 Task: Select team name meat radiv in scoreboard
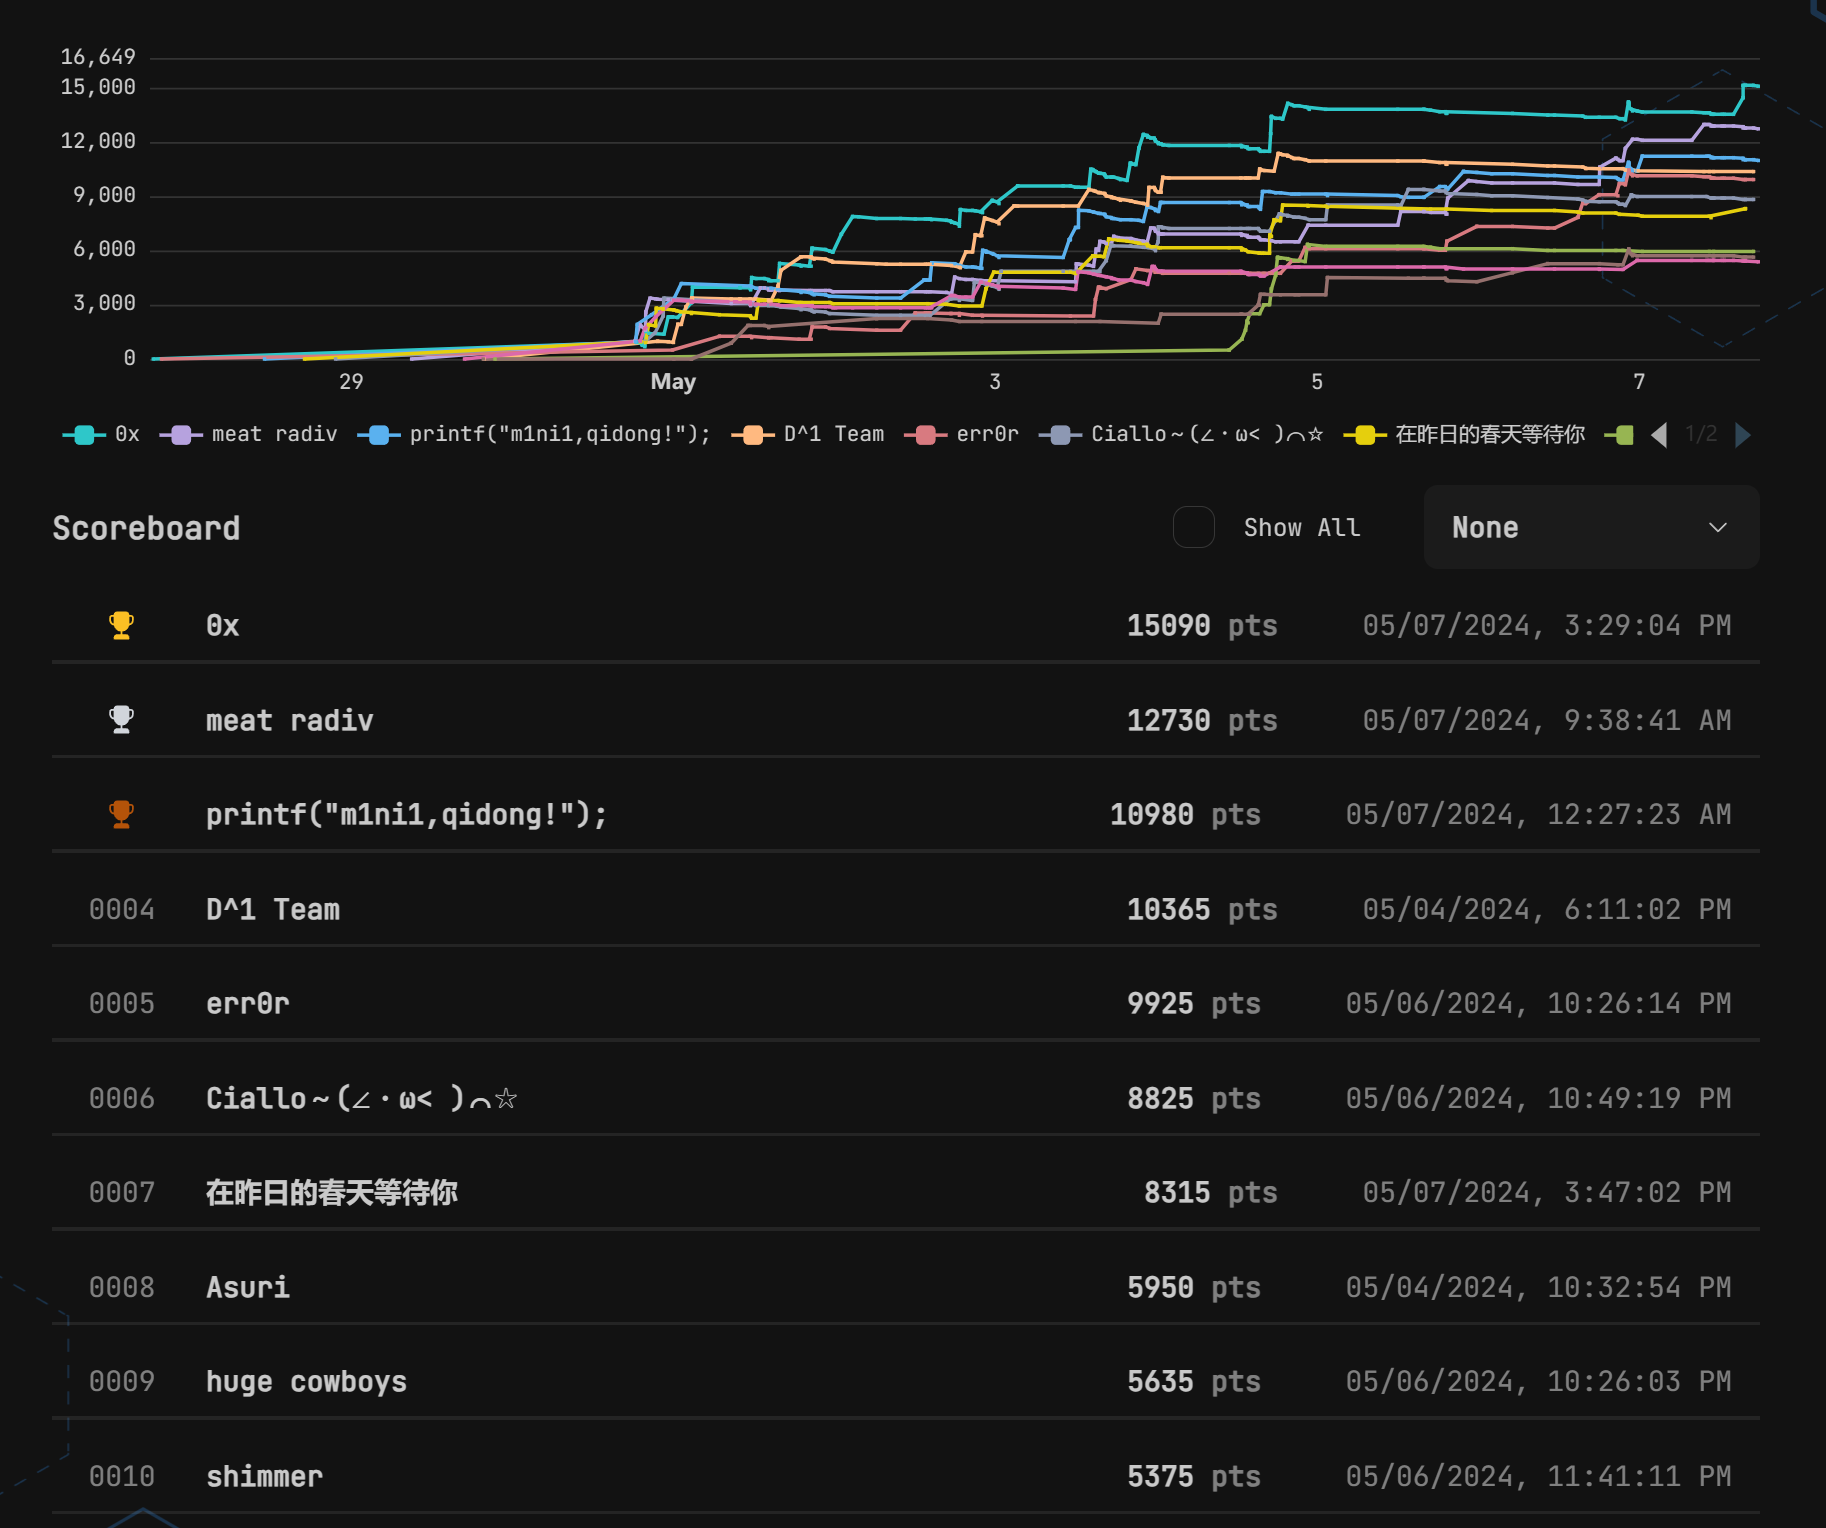(x=290, y=720)
